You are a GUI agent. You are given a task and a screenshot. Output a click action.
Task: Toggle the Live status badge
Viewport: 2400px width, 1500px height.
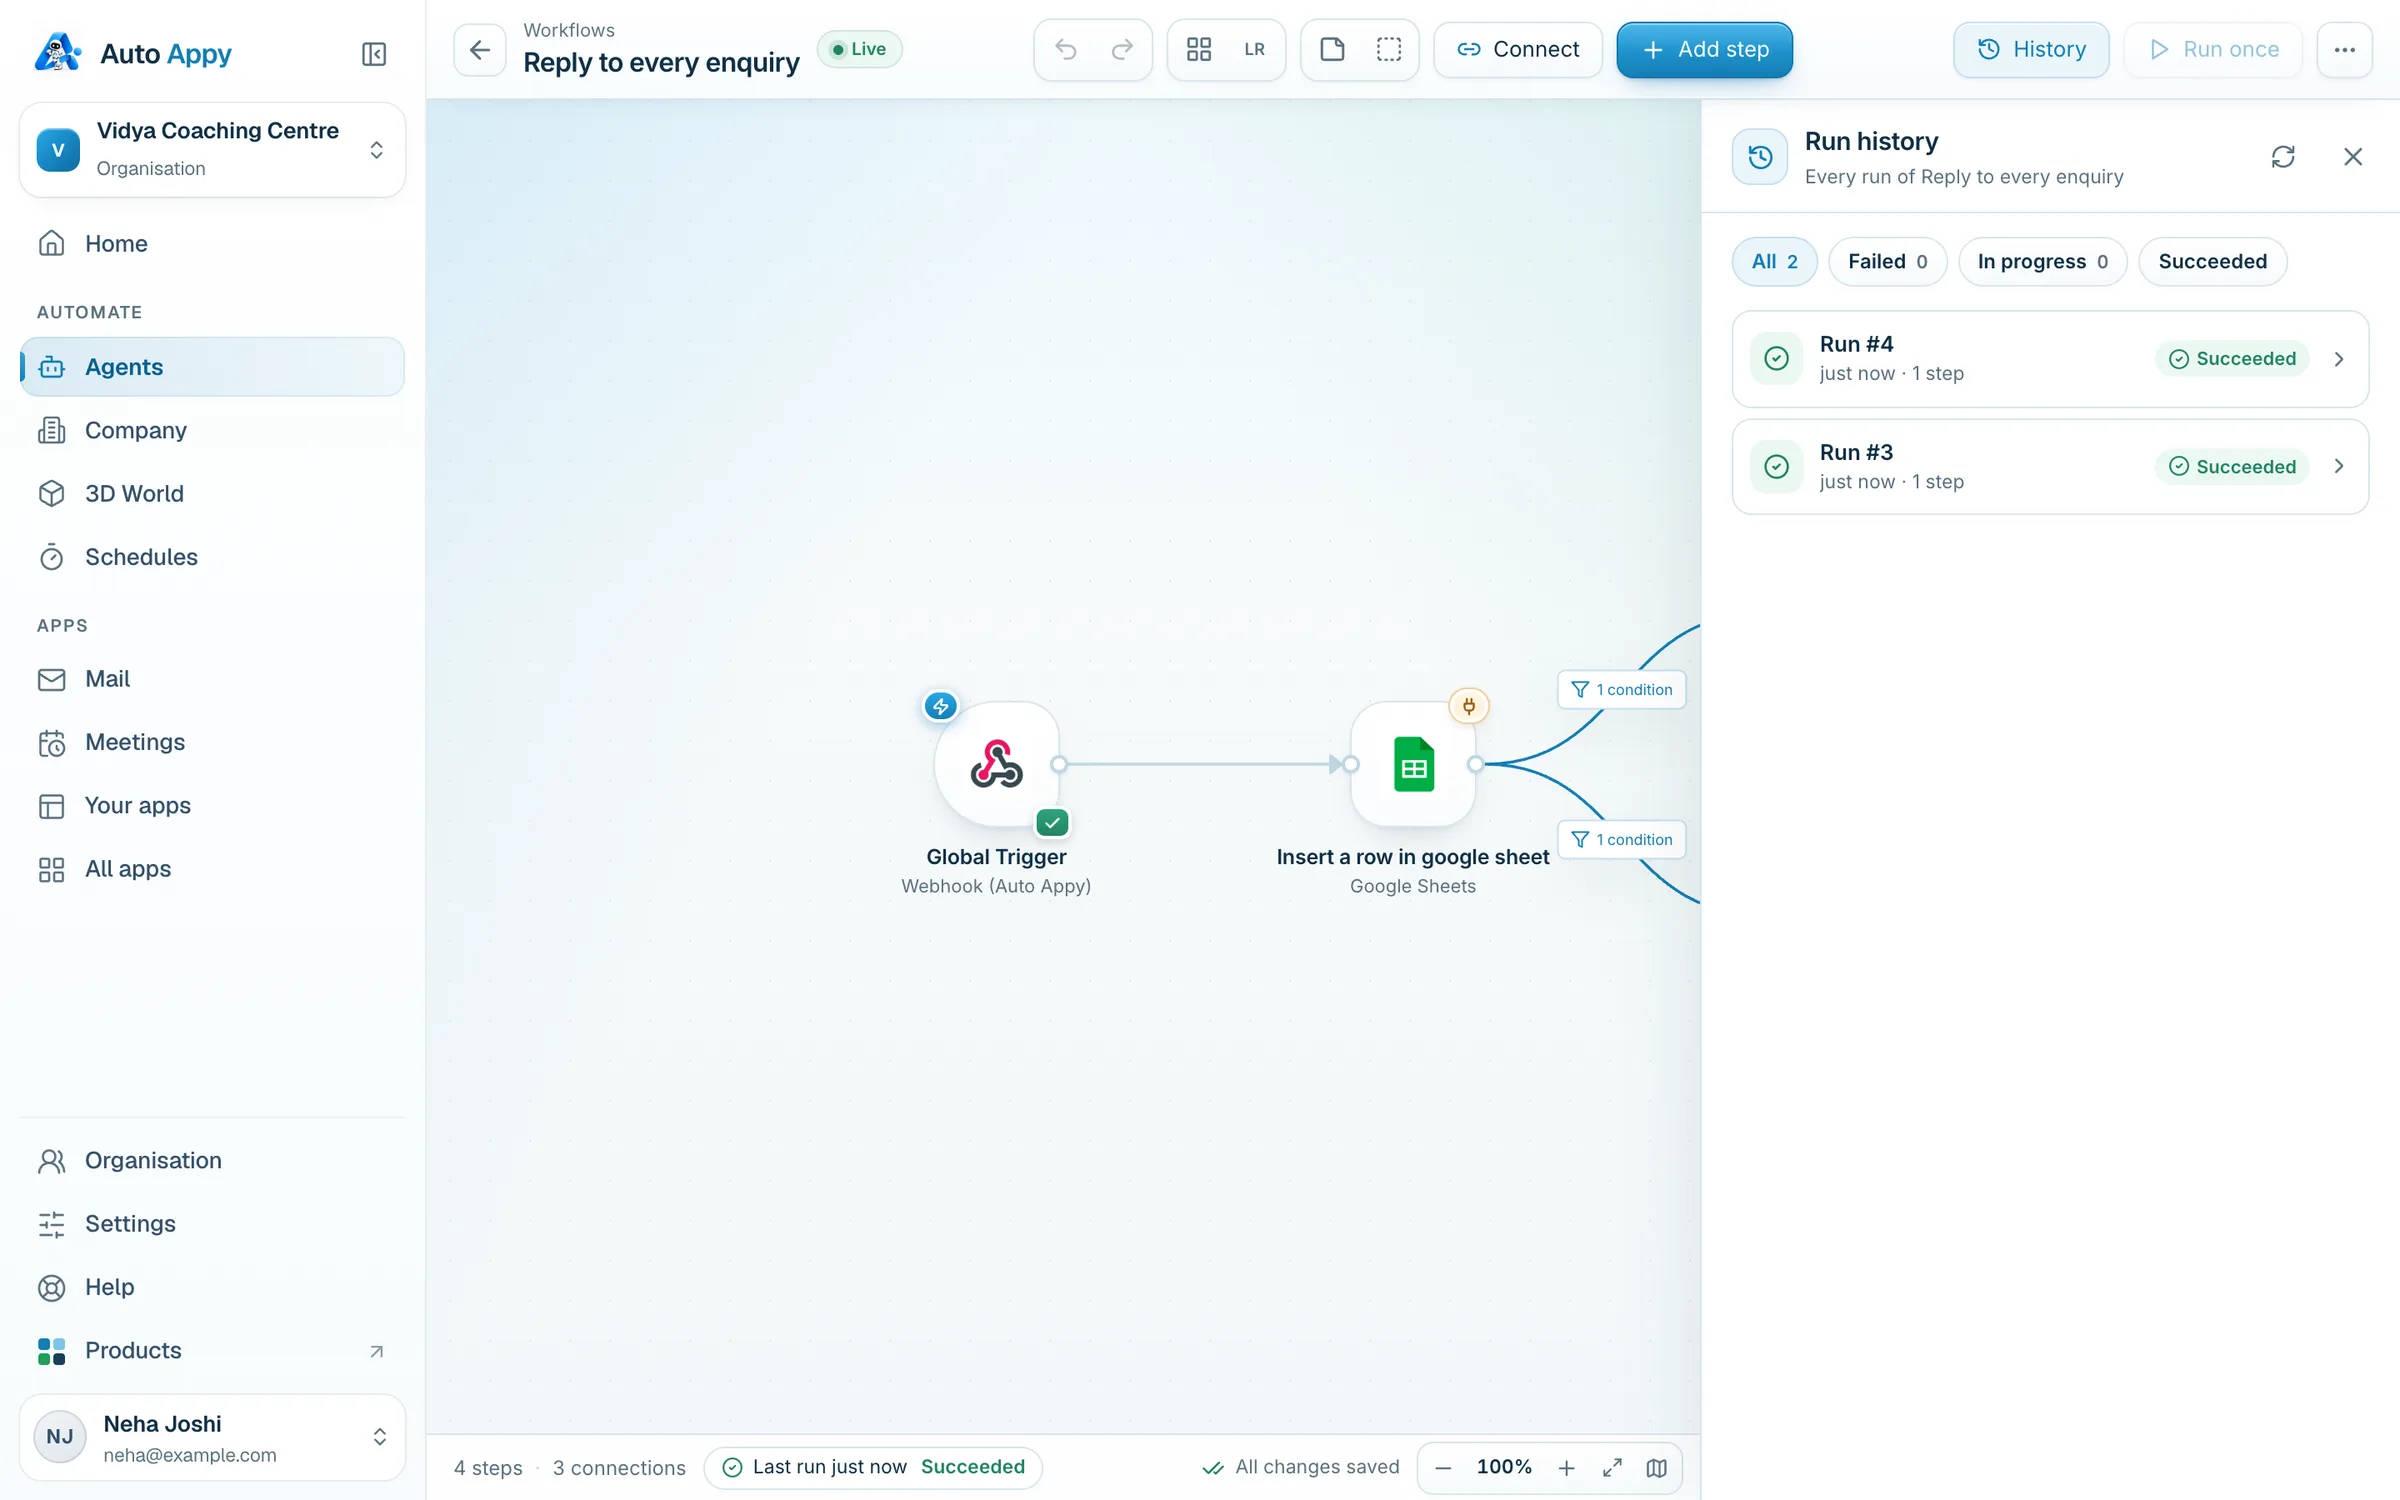[859, 49]
